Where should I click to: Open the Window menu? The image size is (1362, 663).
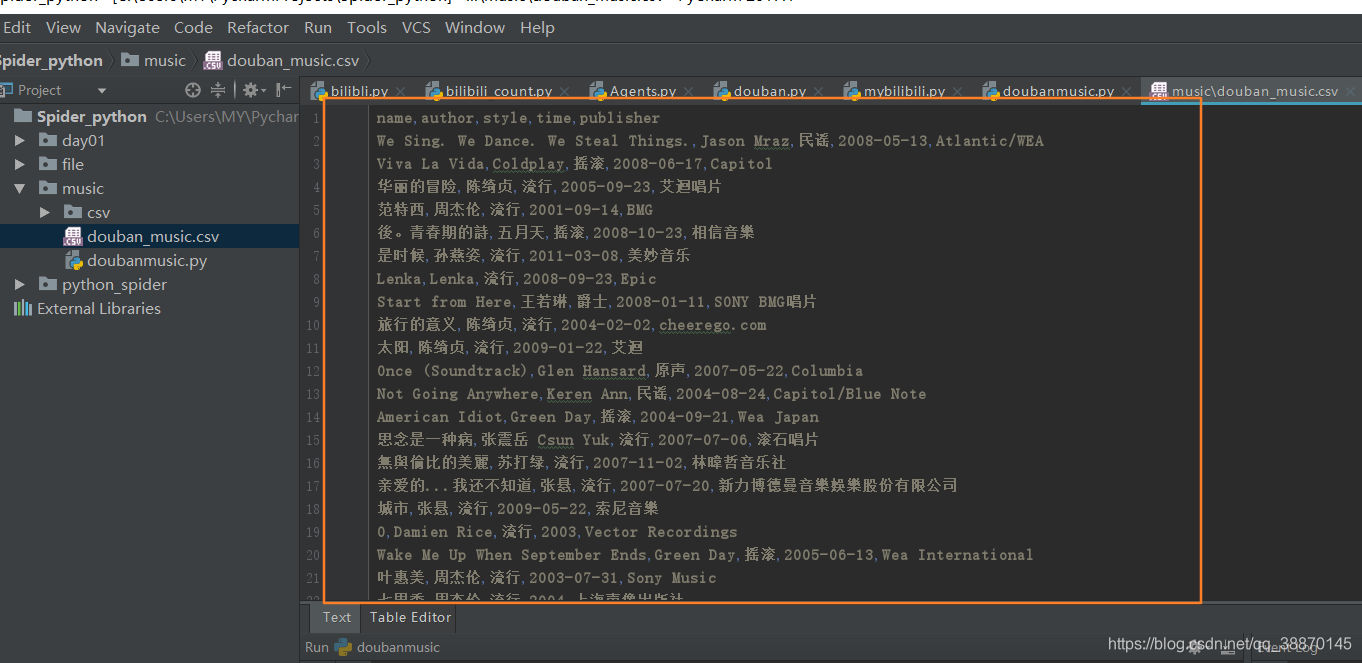(475, 27)
